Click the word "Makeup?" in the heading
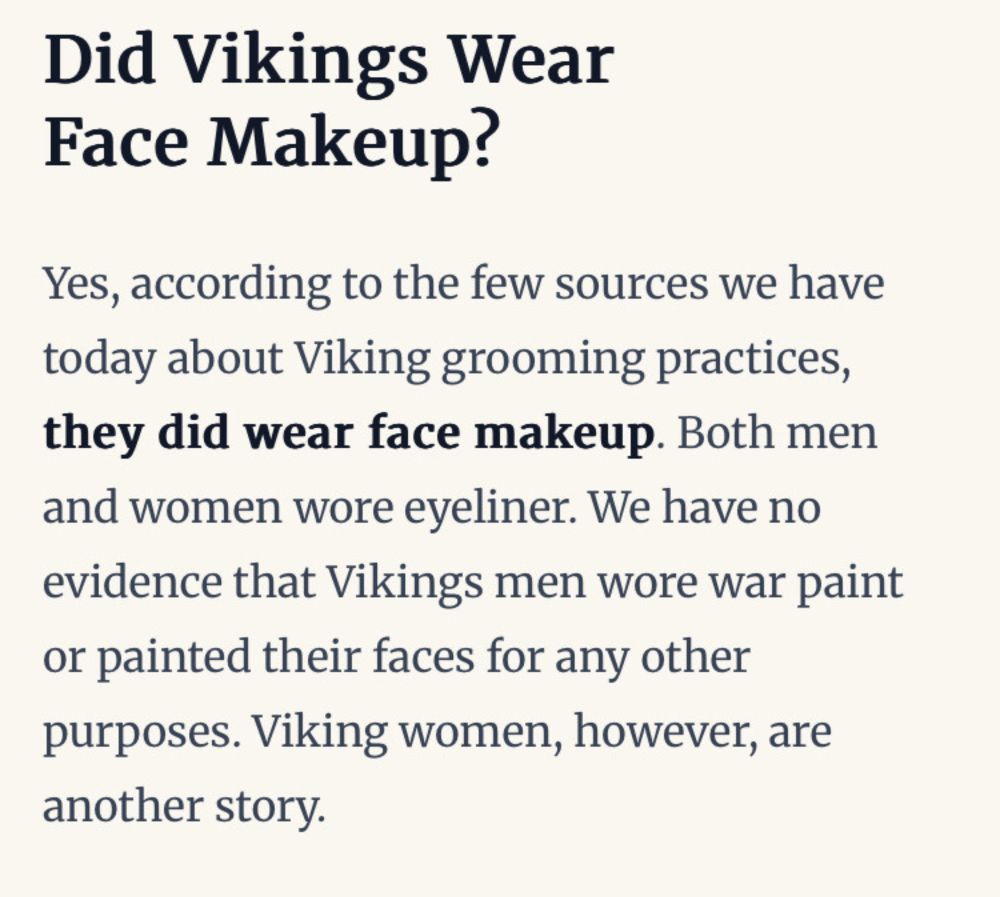This screenshot has width=1000, height=897. pos(351,142)
